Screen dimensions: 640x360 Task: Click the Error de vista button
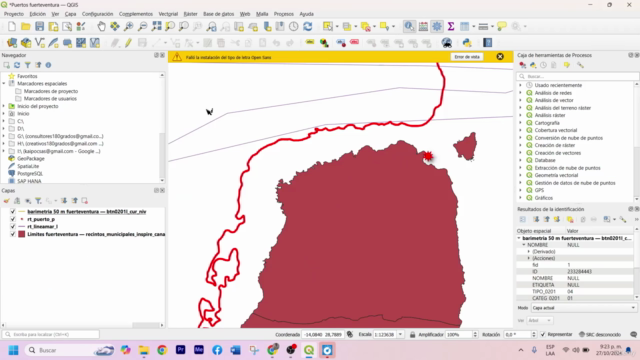pos(467,57)
